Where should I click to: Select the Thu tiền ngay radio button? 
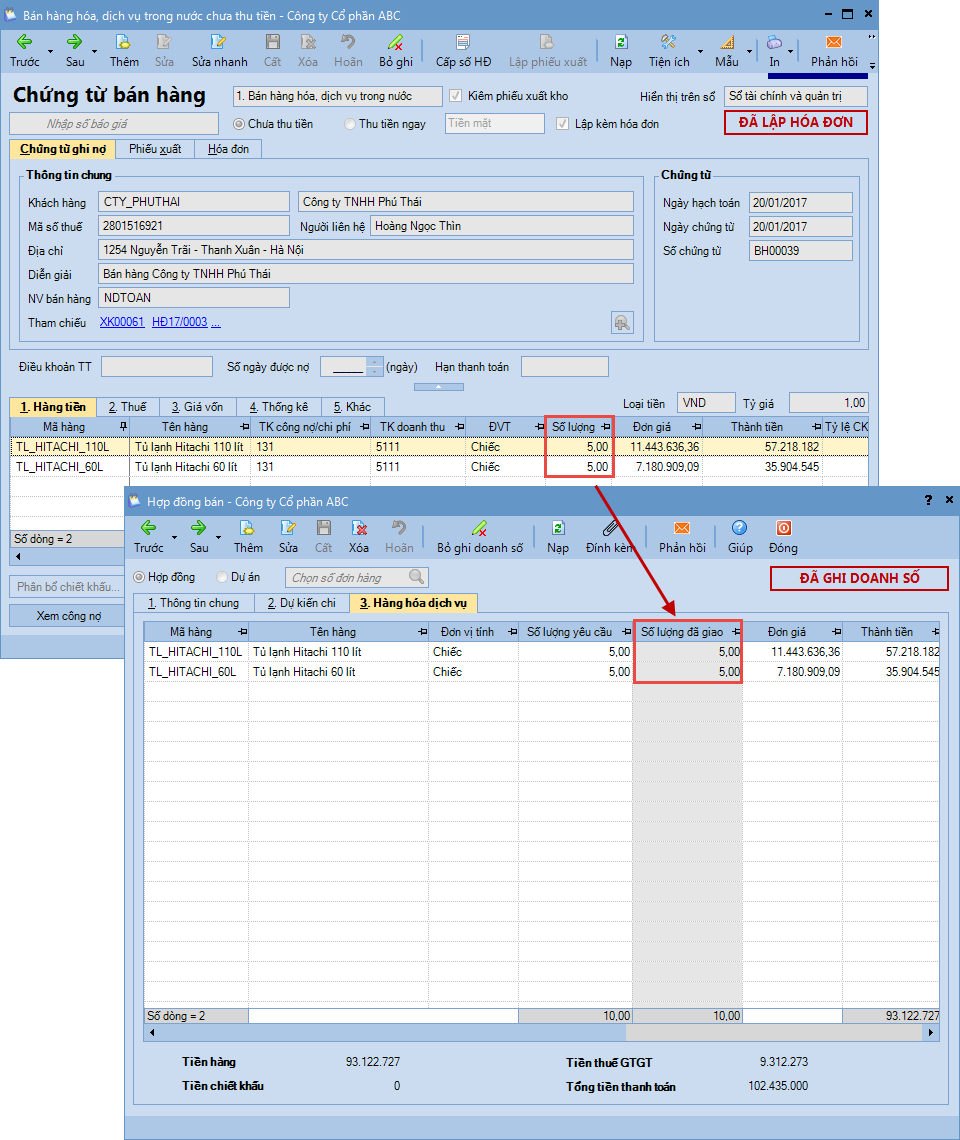(349, 124)
